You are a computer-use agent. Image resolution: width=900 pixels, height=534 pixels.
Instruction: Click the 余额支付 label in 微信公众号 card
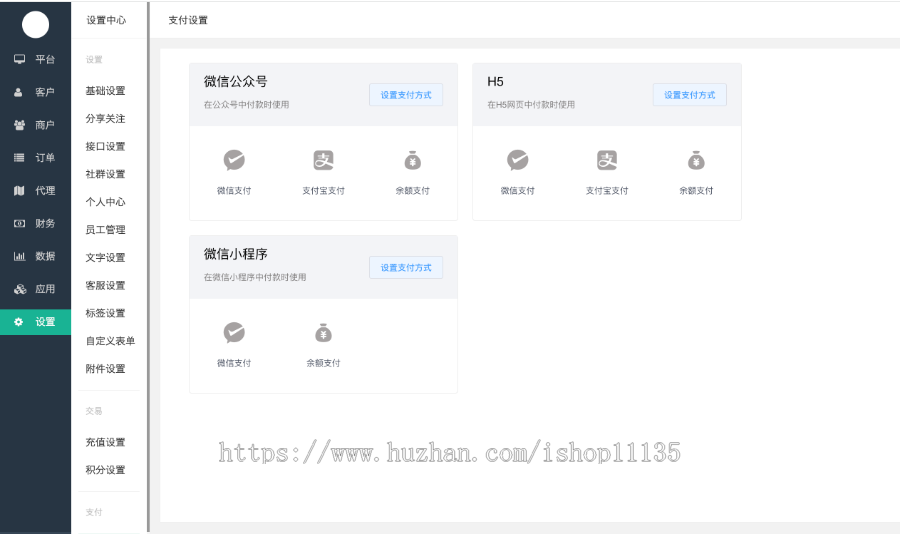[413, 191]
